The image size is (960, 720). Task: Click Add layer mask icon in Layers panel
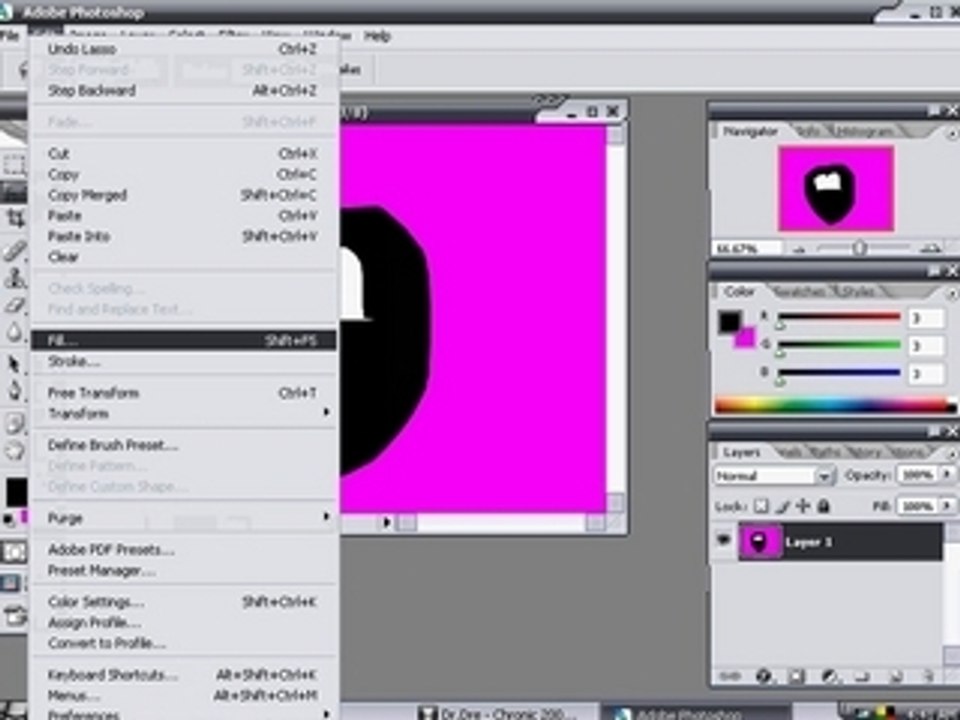pyautogui.click(x=797, y=676)
